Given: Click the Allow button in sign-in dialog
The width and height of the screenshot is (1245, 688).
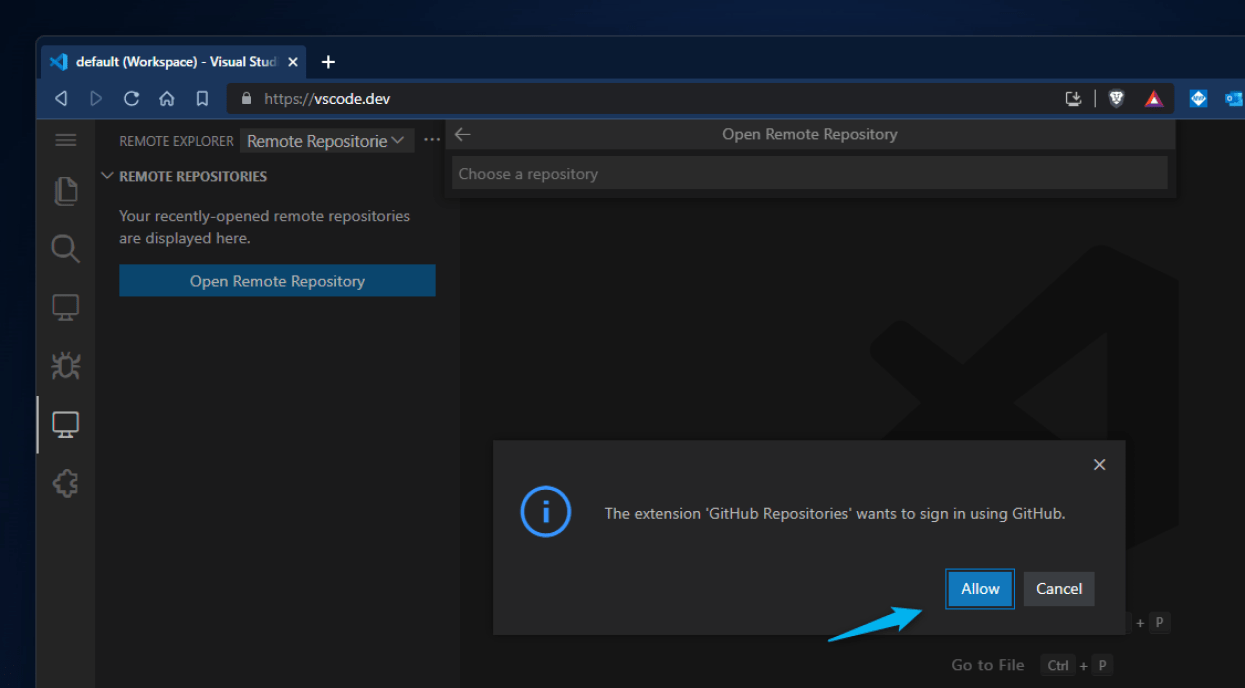Looking at the screenshot, I should click(x=980, y=589).
